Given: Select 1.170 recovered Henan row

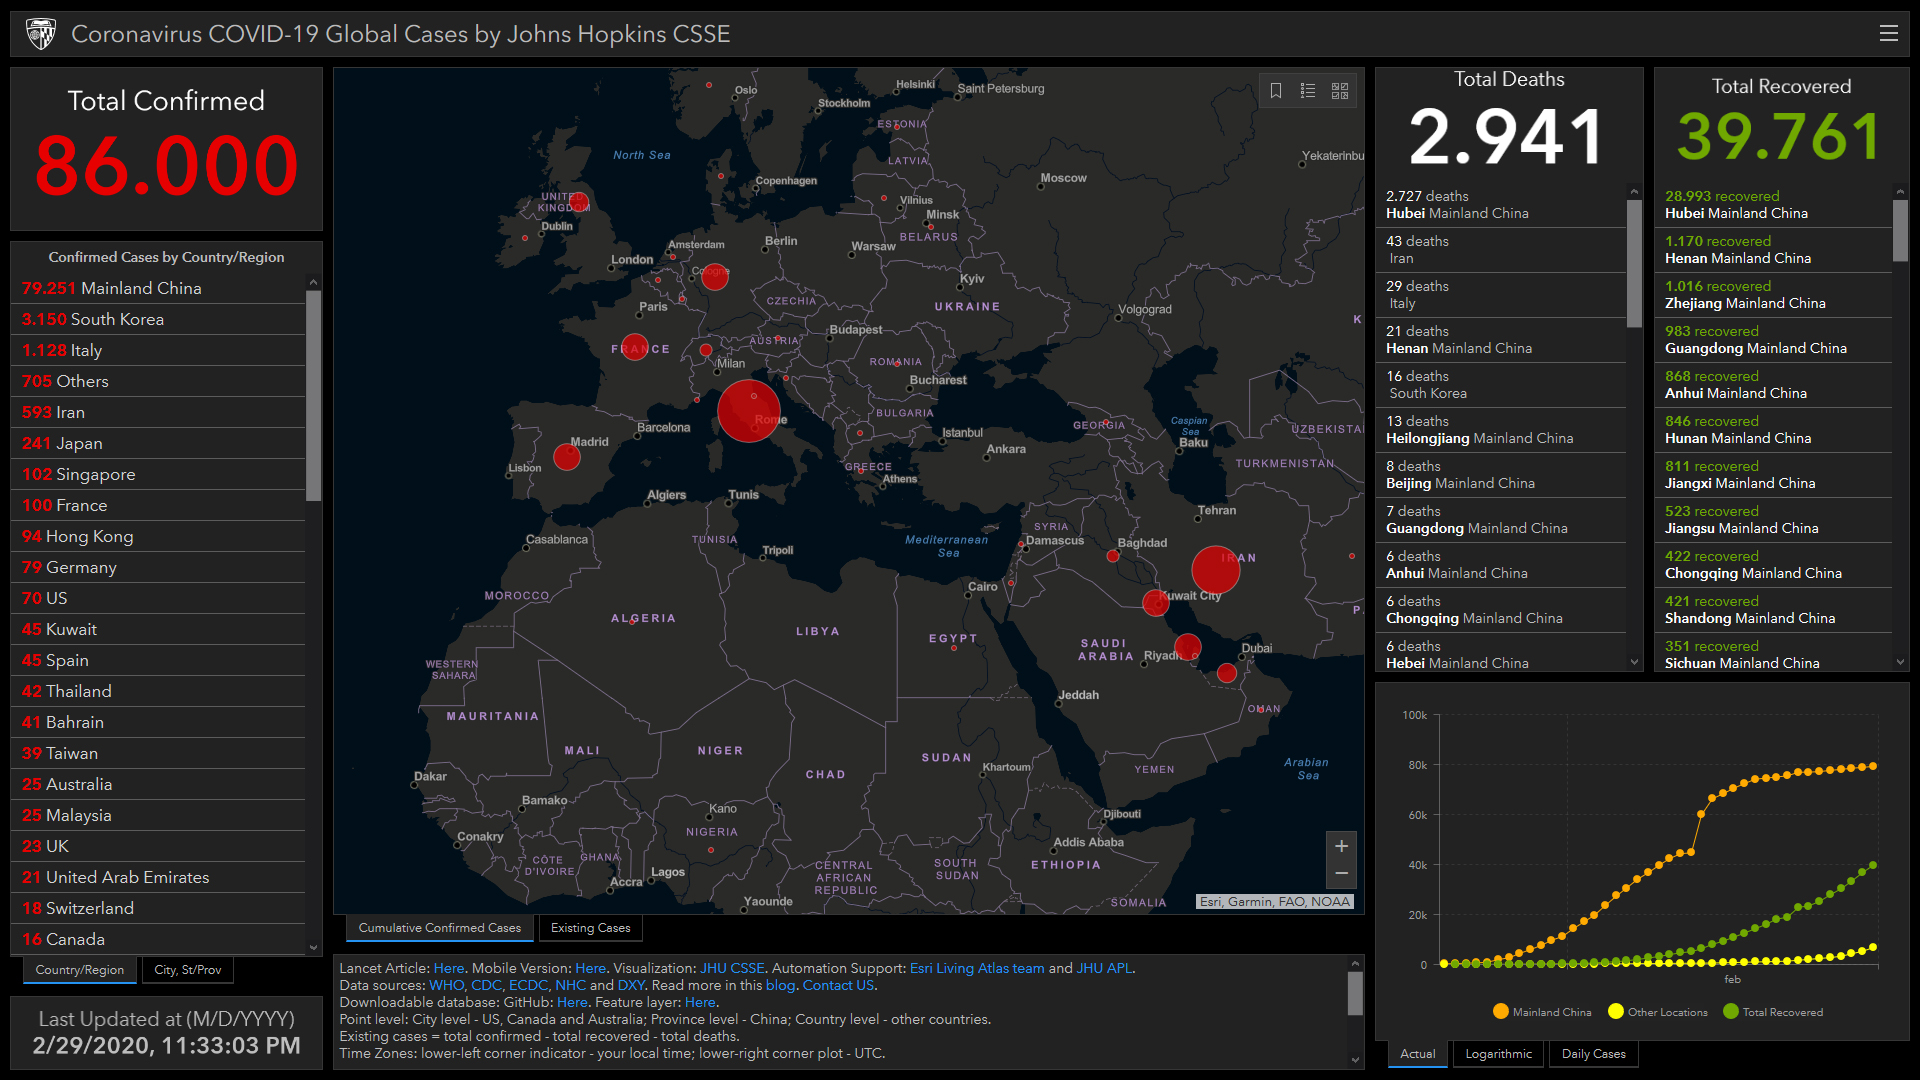Looking at the screenshot, I should (x=1774, y=250).
